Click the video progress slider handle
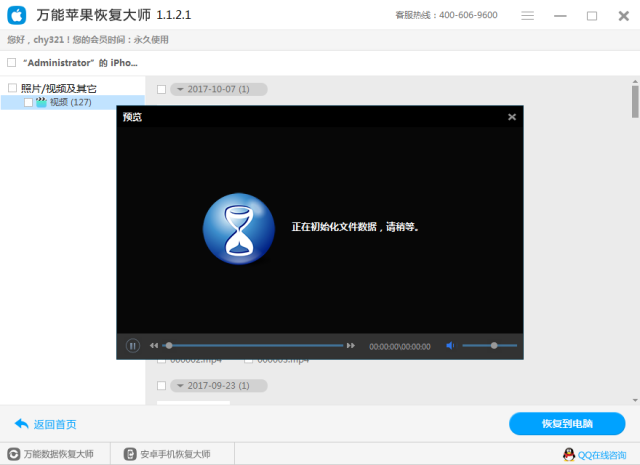The width and height of the screenshot is (640, 465). pyautogui.click(x=169, y=345)
